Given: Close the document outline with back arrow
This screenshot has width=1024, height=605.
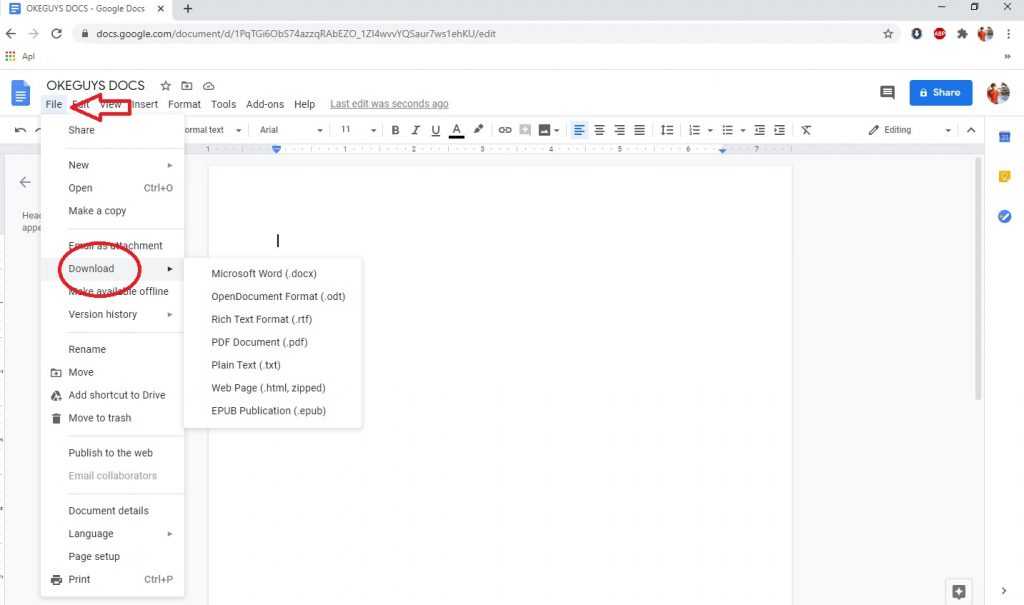Looking at the screenshot, I should [25, 182].
